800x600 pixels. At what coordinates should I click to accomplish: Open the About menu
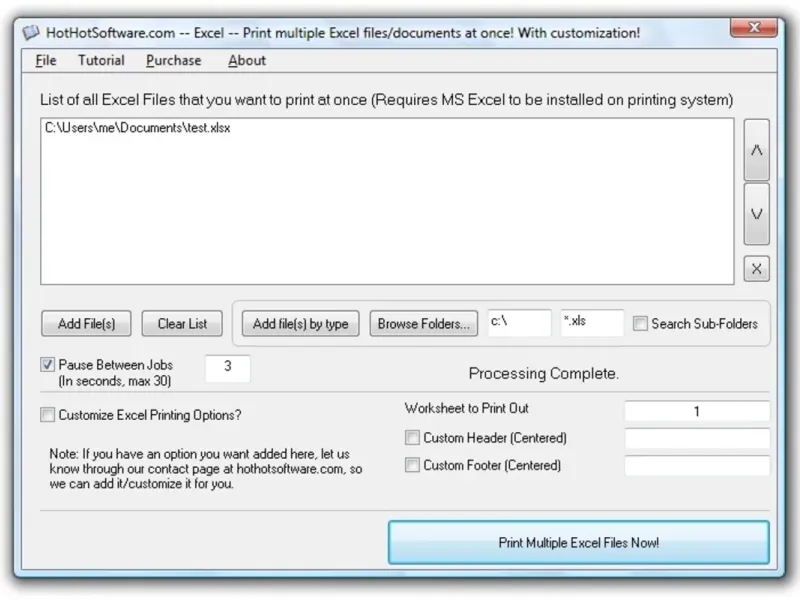(247, 60)
